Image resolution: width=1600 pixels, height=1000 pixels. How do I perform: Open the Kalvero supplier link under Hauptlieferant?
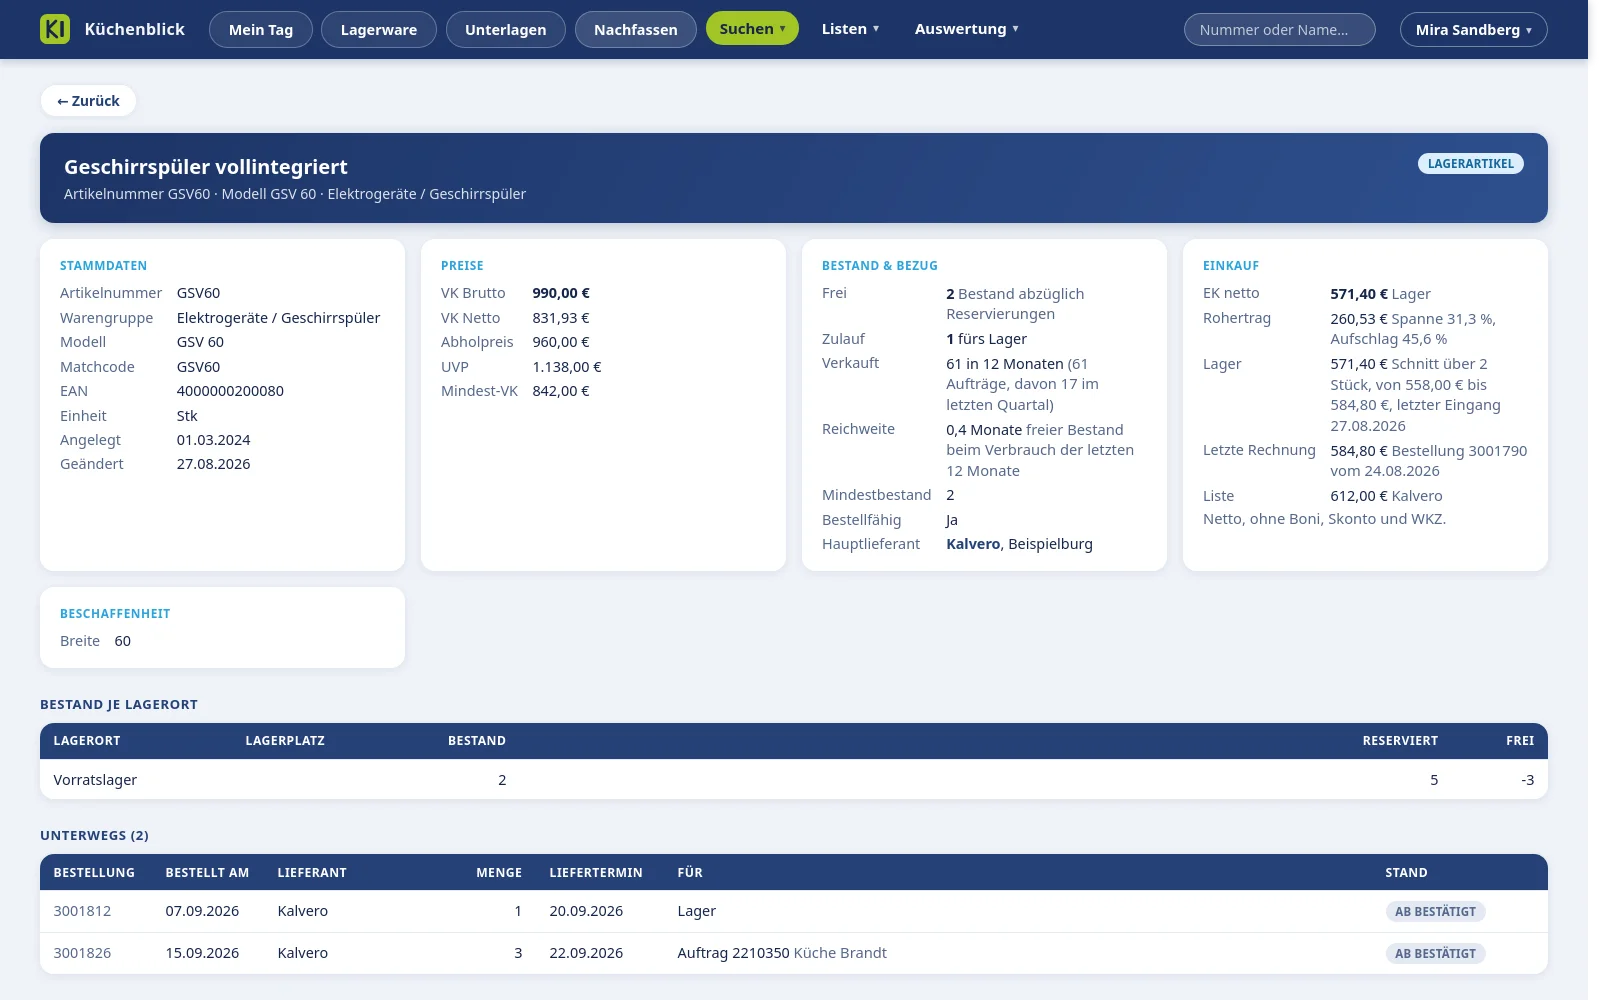click(973, 544)
